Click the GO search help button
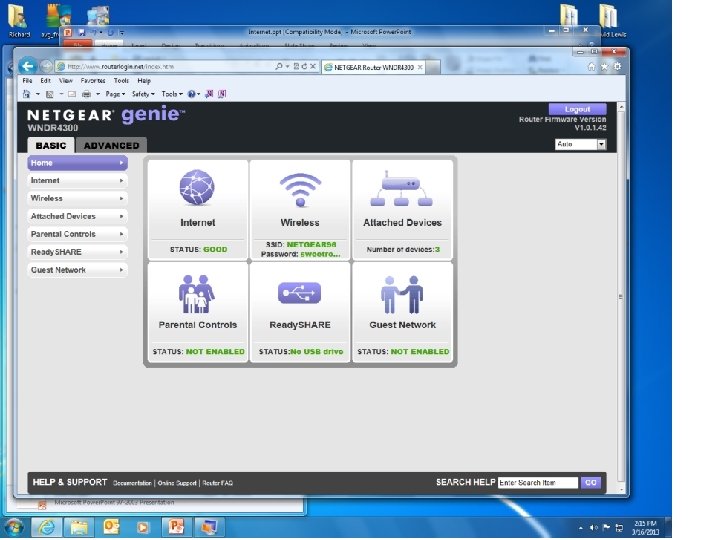The height and width of the screenshot is (540, 720). point(591,483)
